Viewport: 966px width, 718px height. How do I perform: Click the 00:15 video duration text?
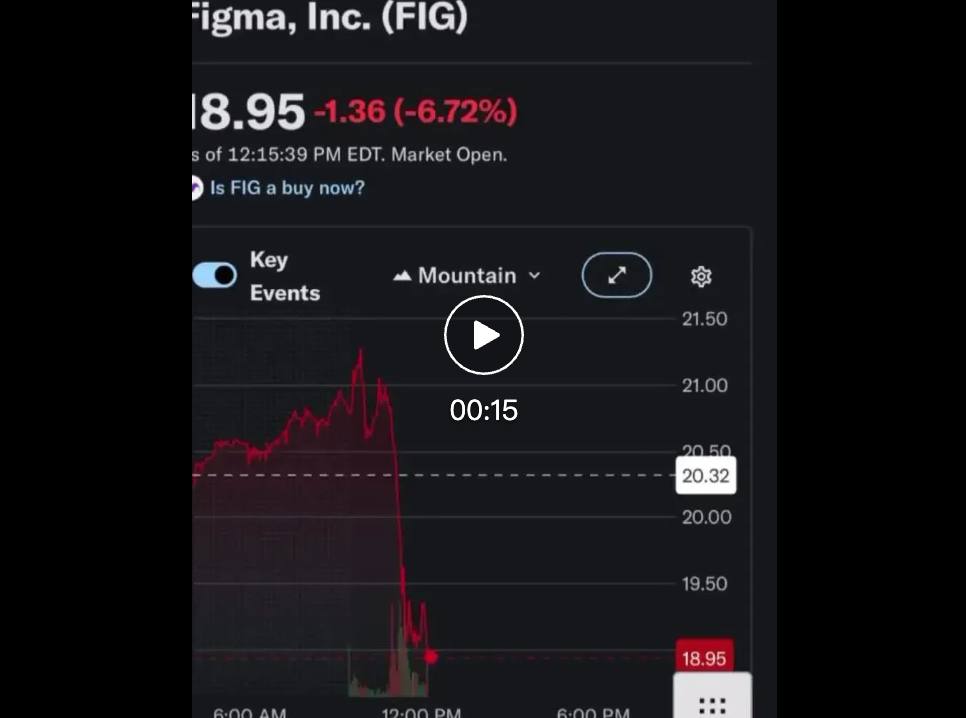tap(484, 409)
